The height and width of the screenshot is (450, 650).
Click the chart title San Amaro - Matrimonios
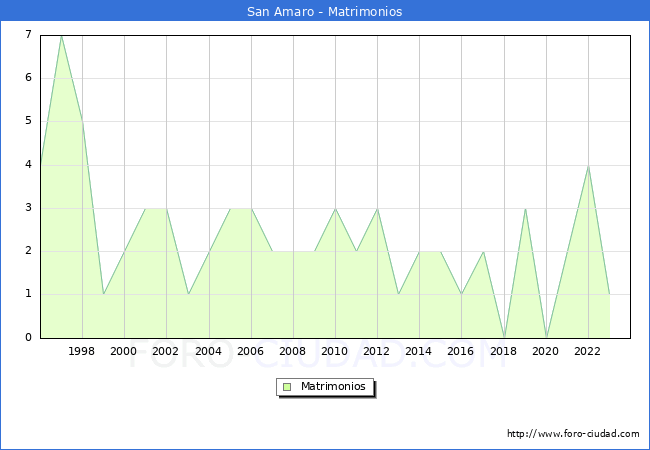[x=324, y=12]
